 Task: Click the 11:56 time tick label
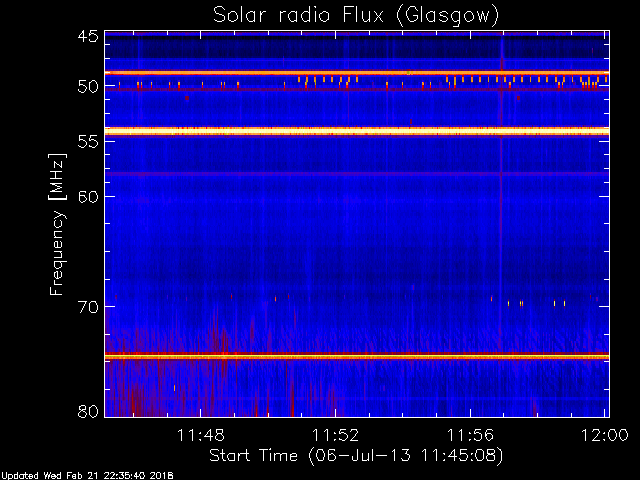(x=470, y=435)
